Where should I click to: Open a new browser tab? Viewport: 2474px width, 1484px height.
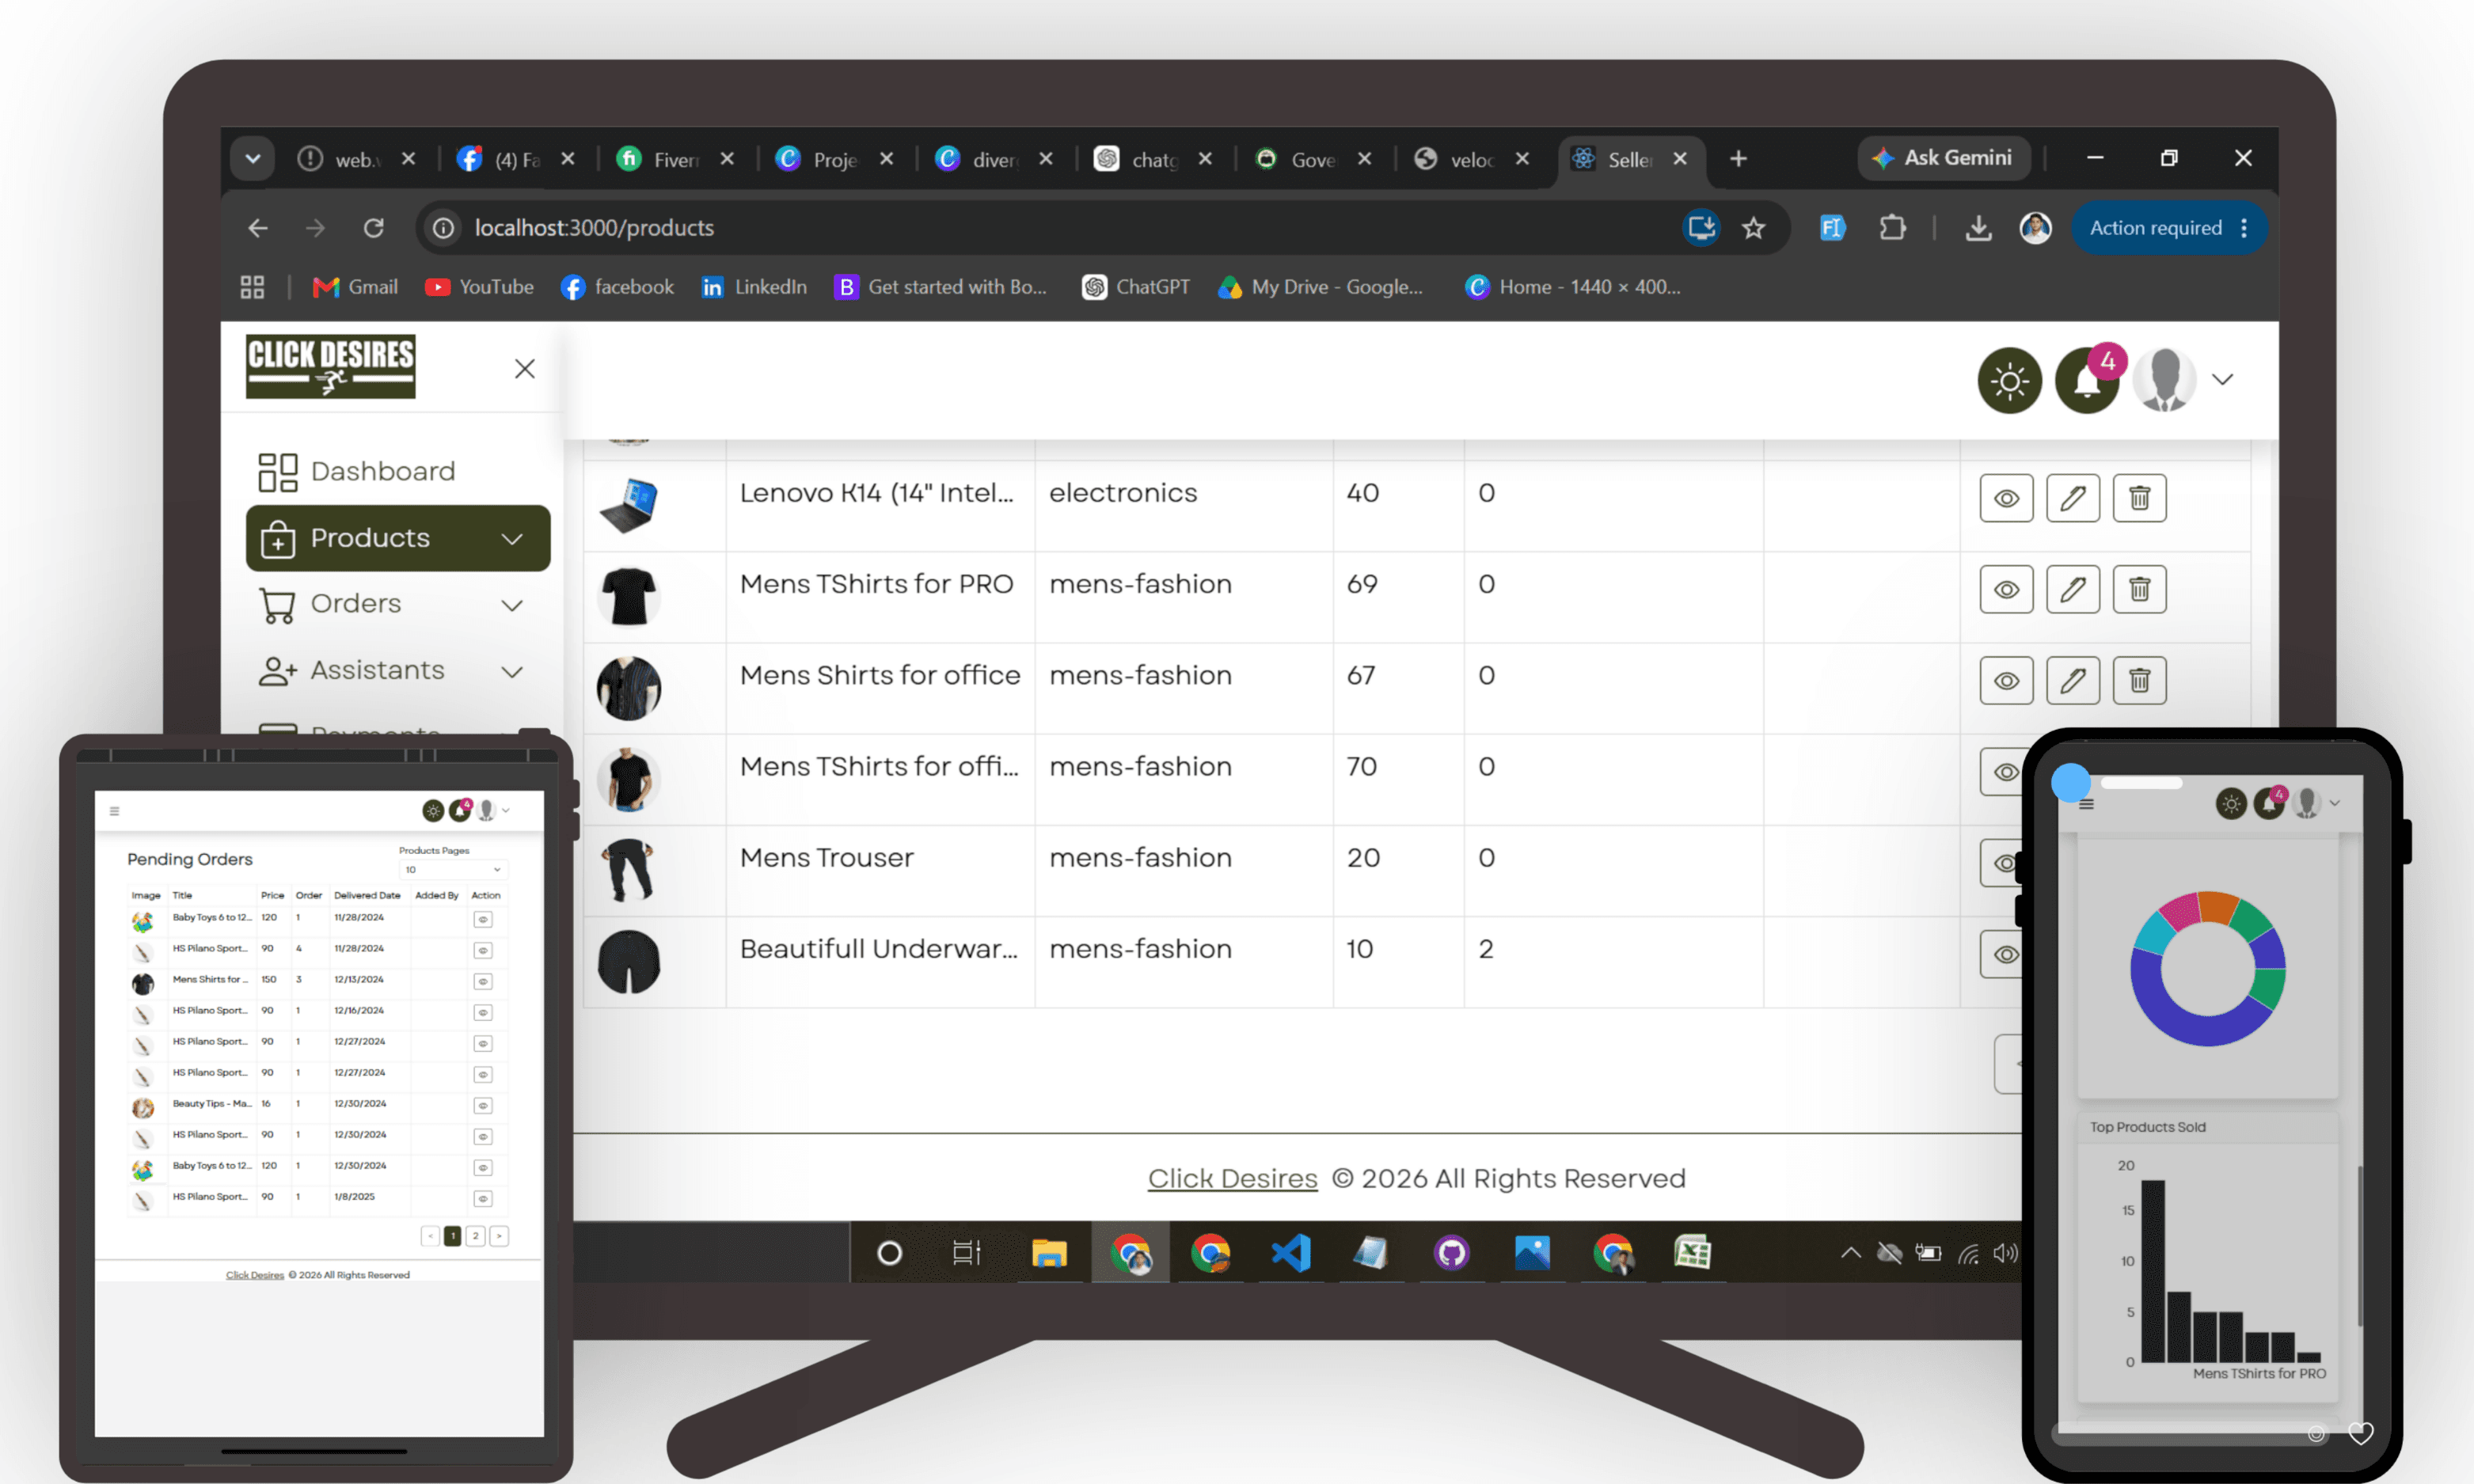pos(1738,158)
